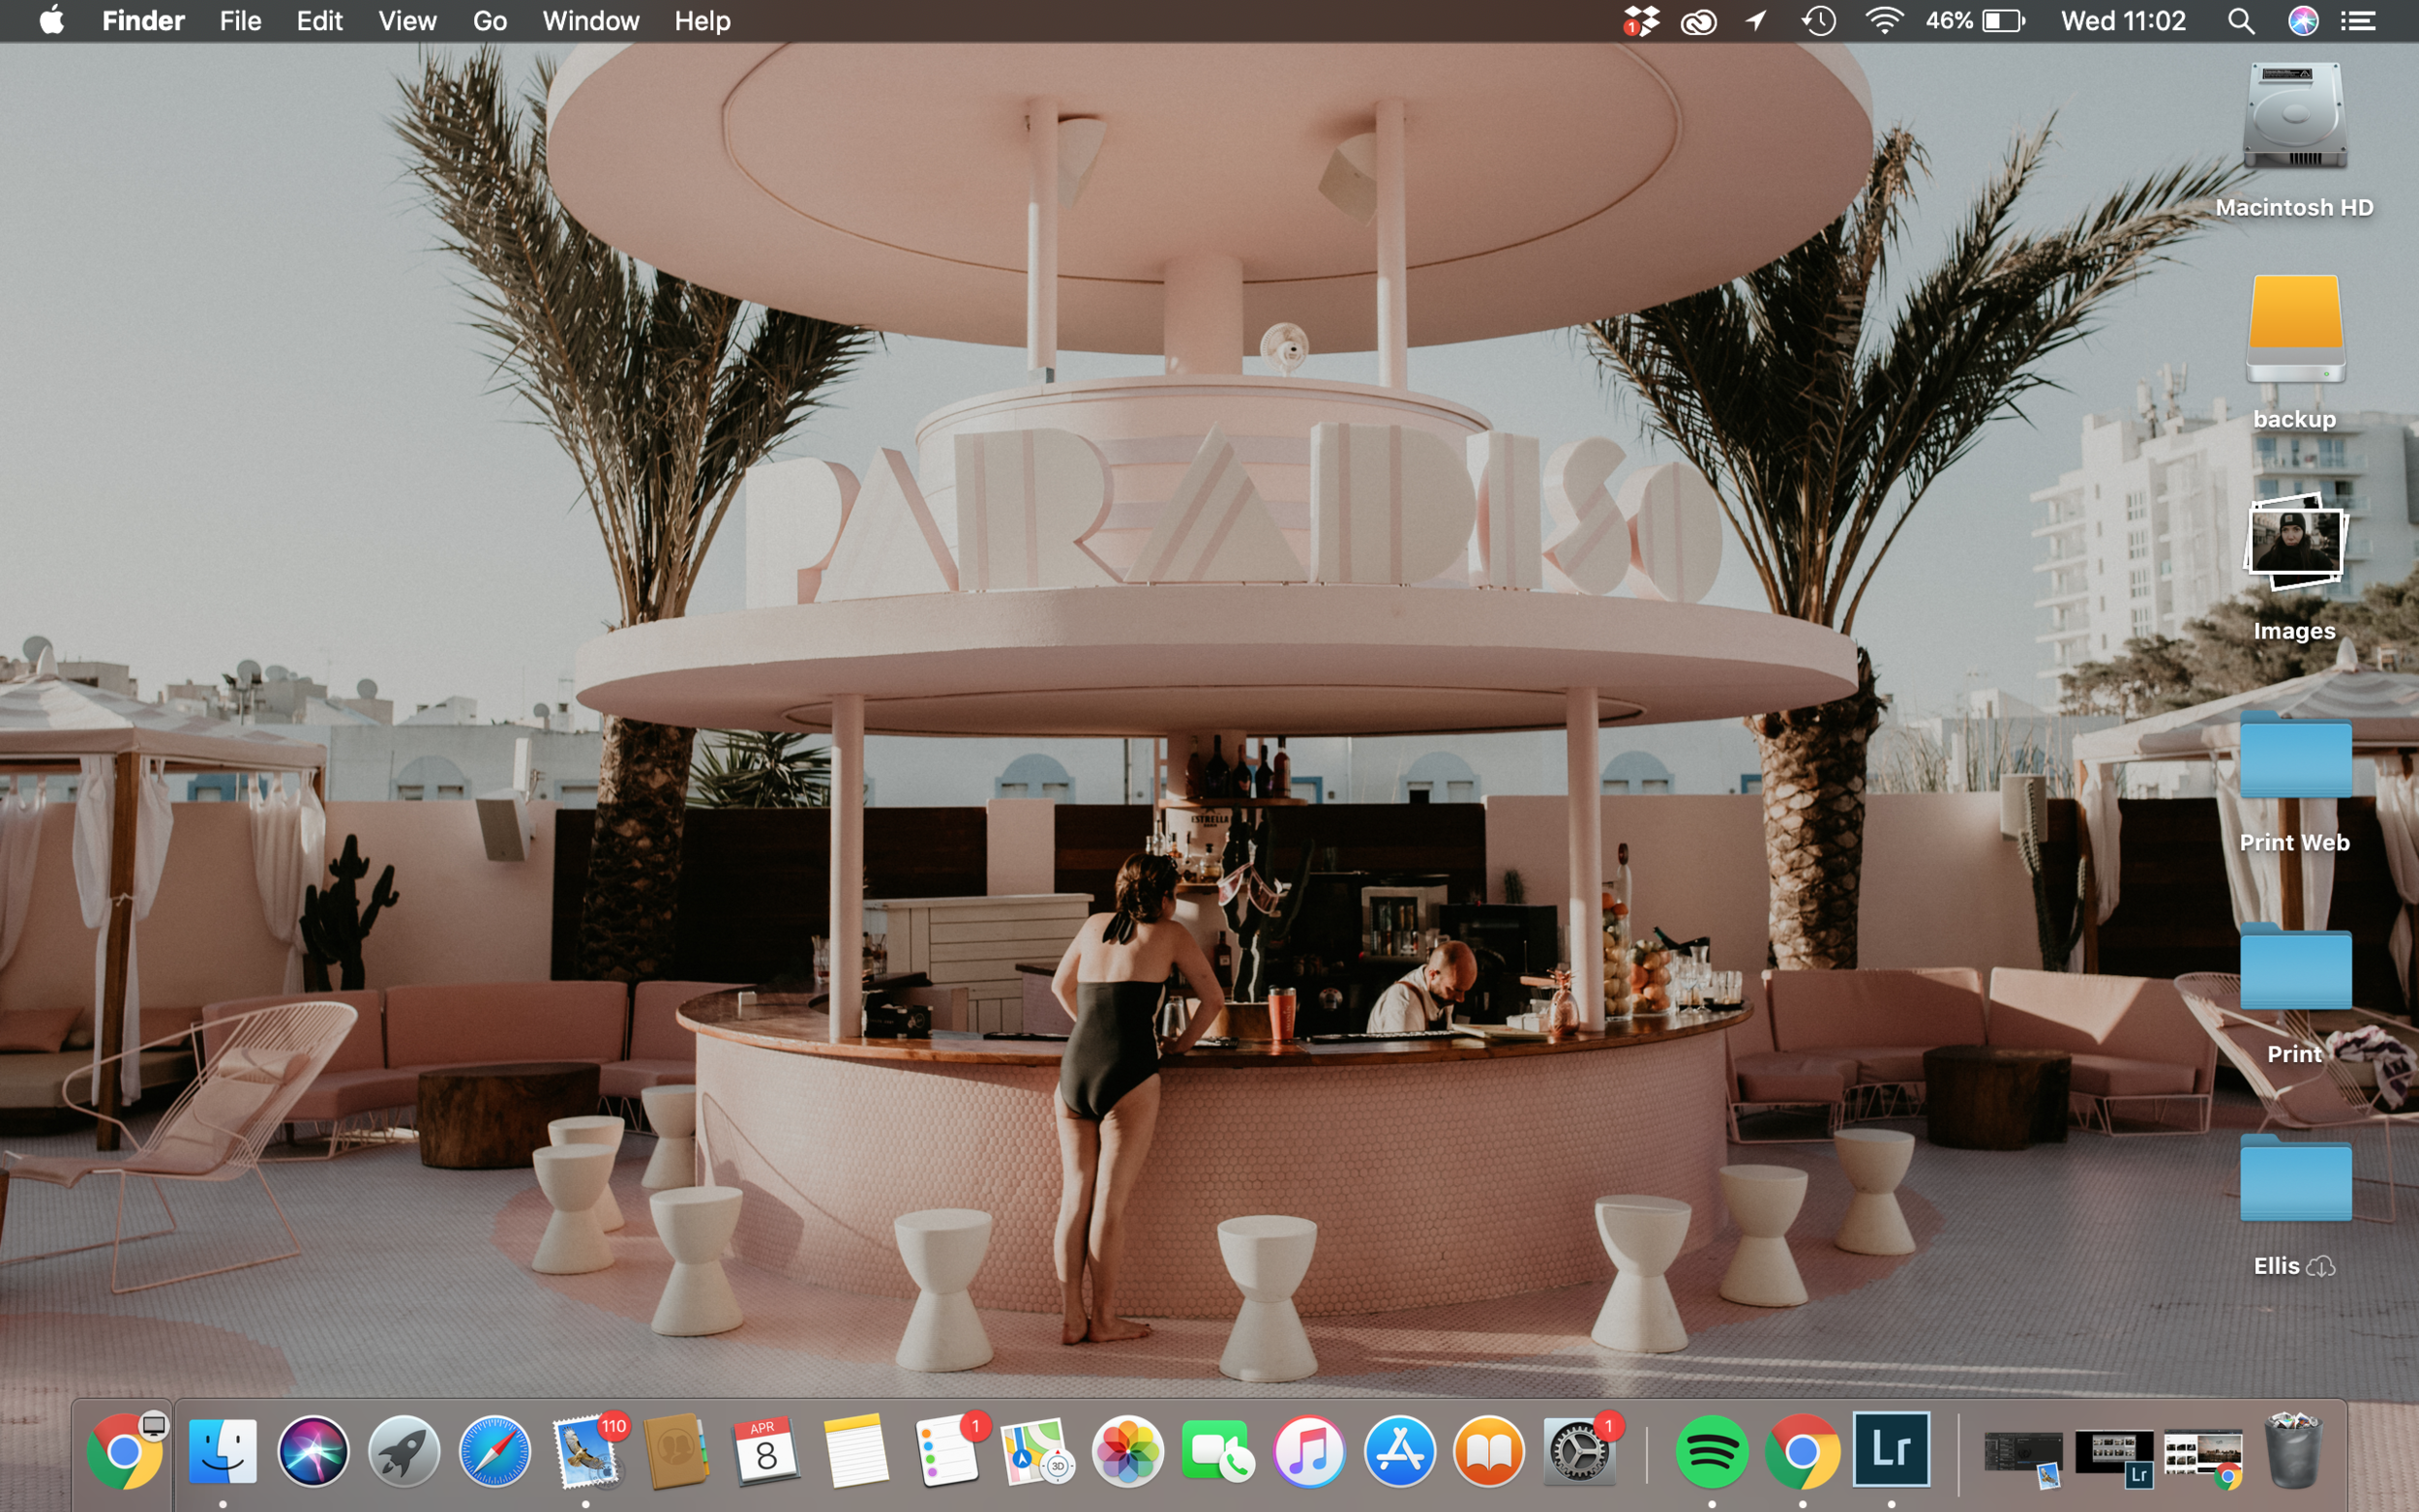
Task: Click the battery status showing 46%
Action: (1975, 21)
